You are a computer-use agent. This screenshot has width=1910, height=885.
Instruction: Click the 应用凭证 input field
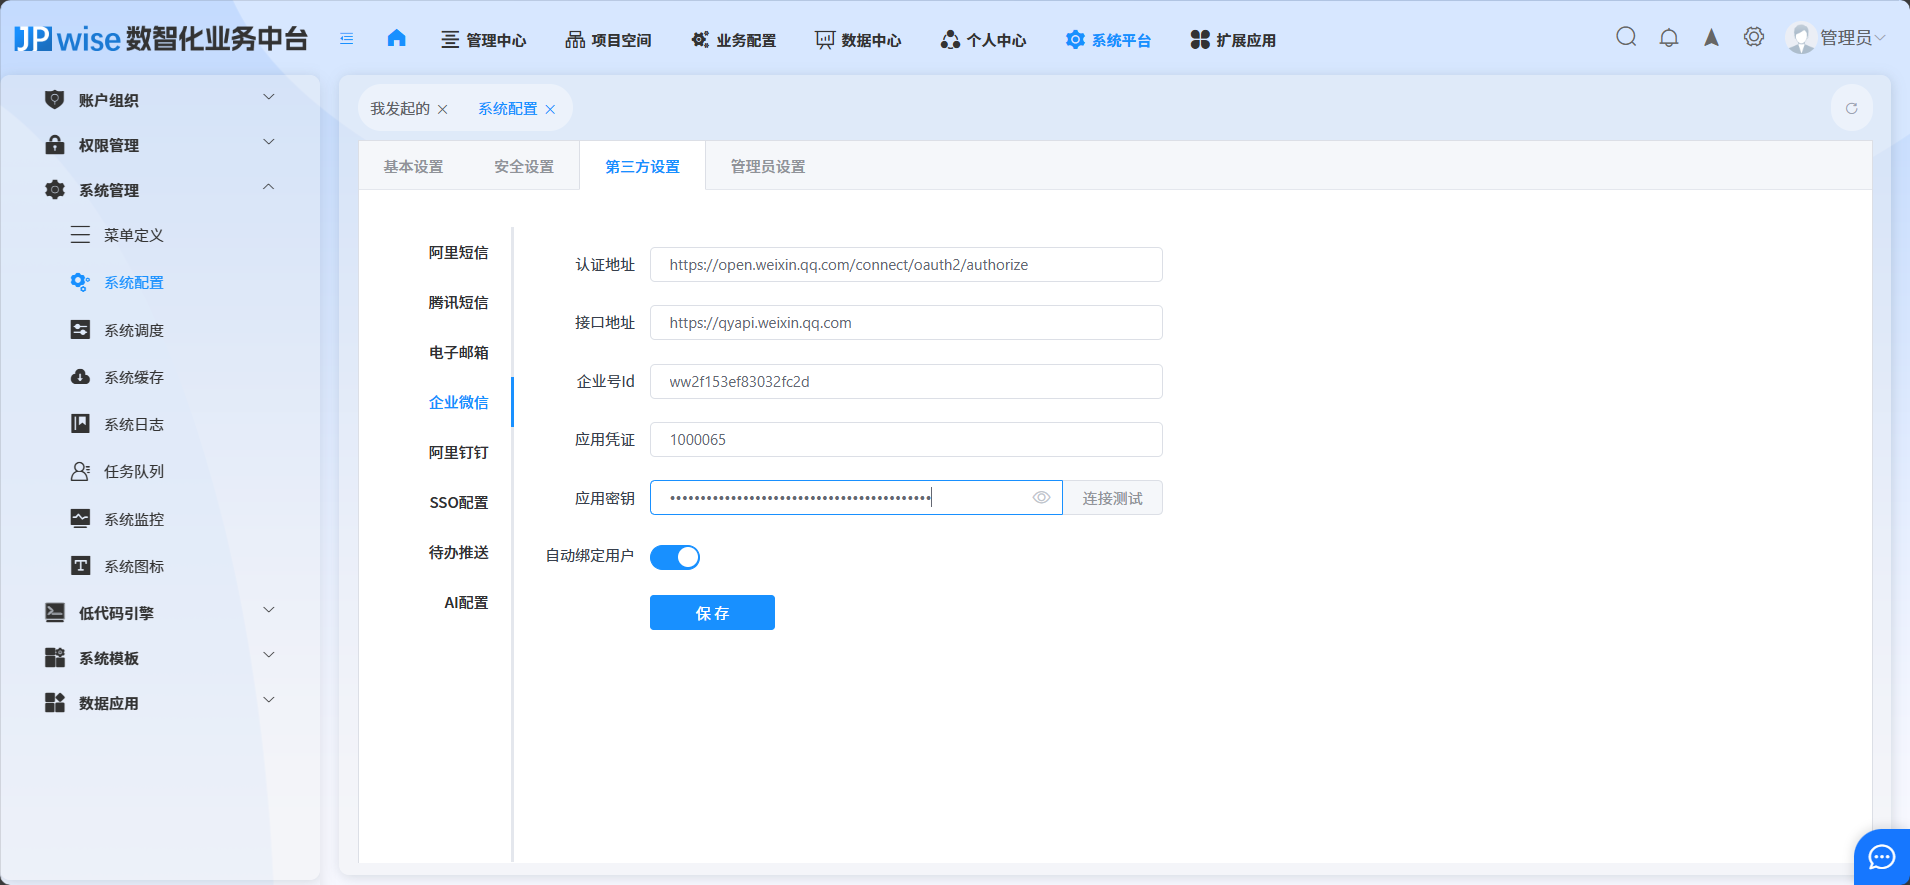906,440
